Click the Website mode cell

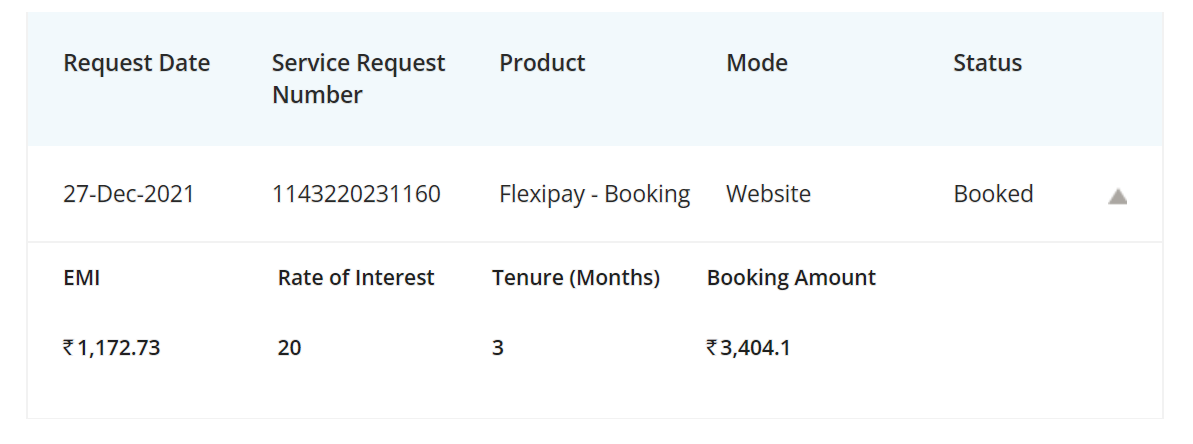pos(768,194)
